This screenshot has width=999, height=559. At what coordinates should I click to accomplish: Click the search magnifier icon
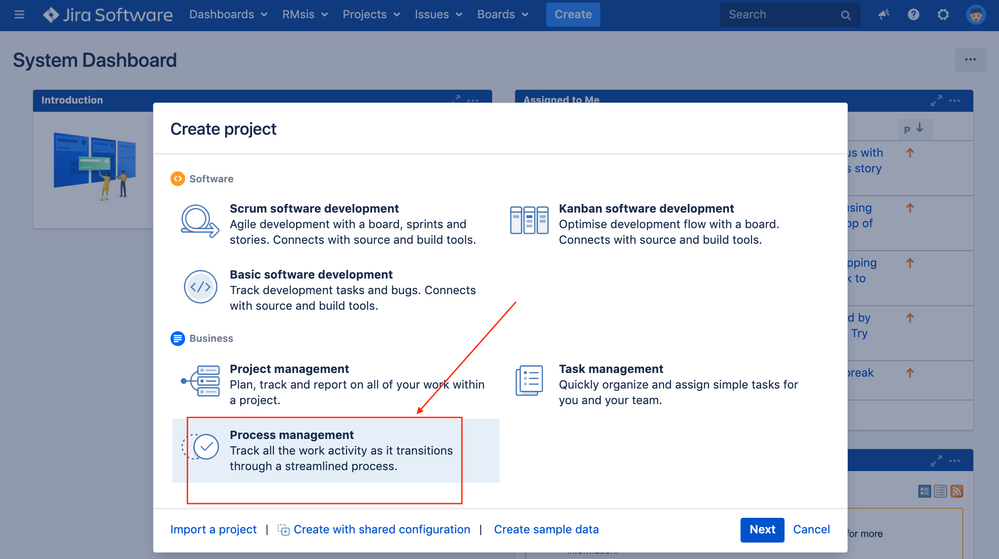coord(845,15)
